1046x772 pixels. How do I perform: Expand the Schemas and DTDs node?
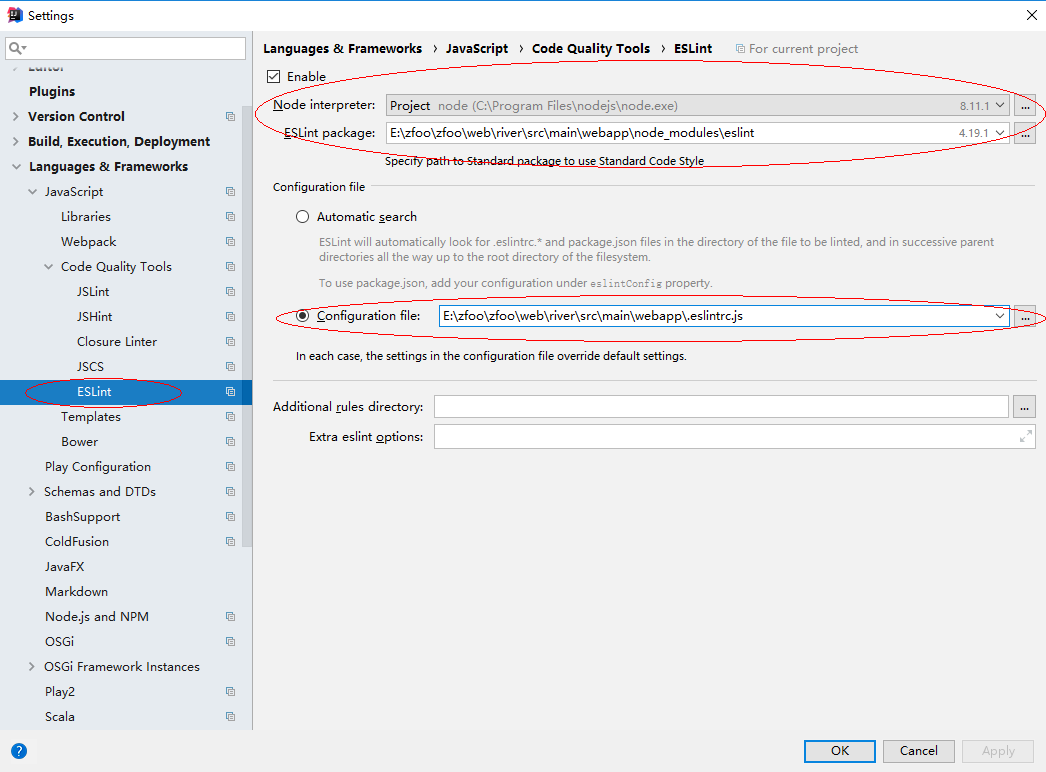click(32, 492)
